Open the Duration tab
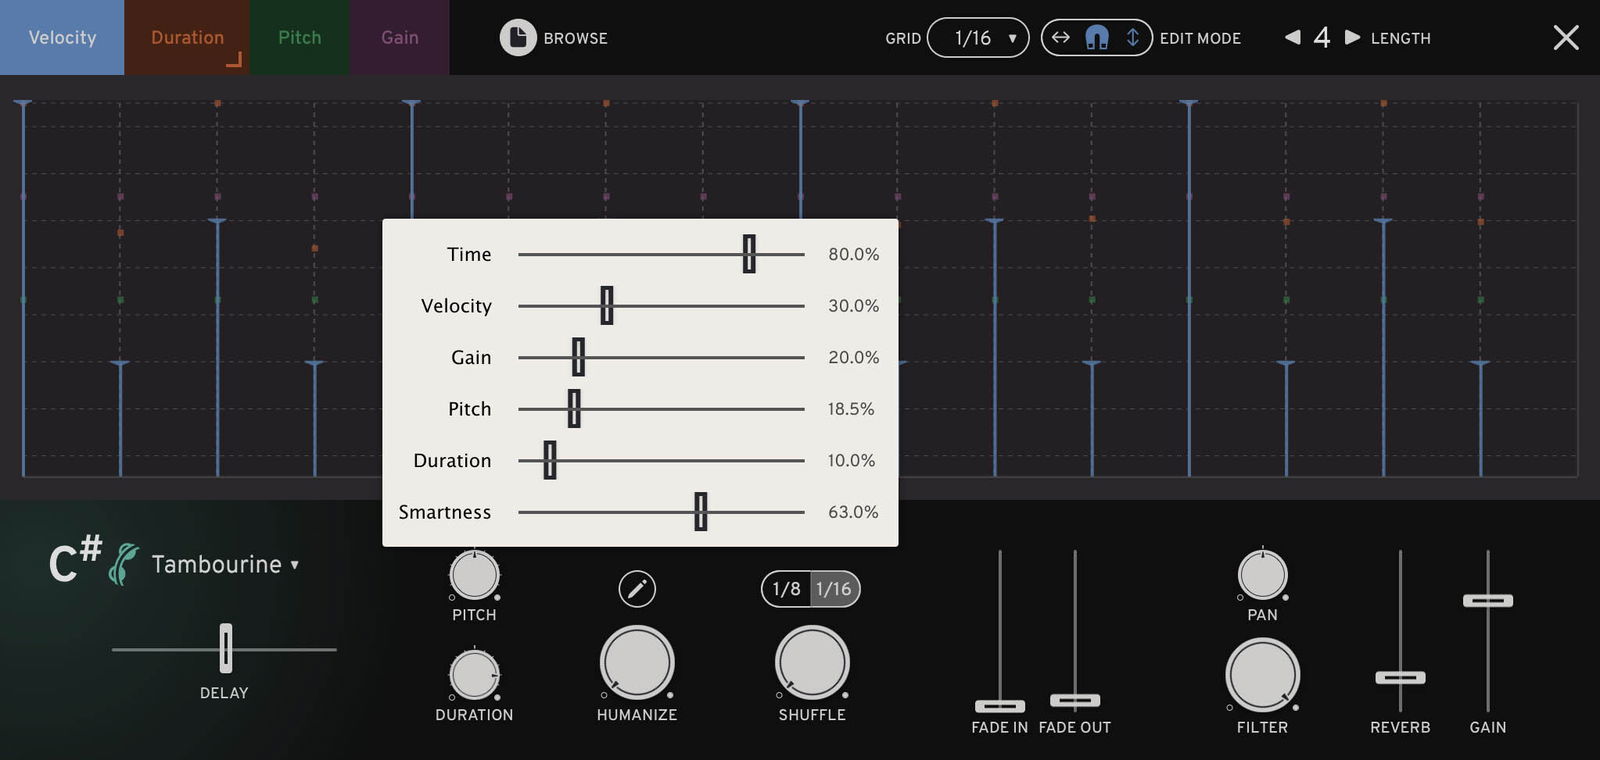The image size is (1600, 760). pos(187,37)
